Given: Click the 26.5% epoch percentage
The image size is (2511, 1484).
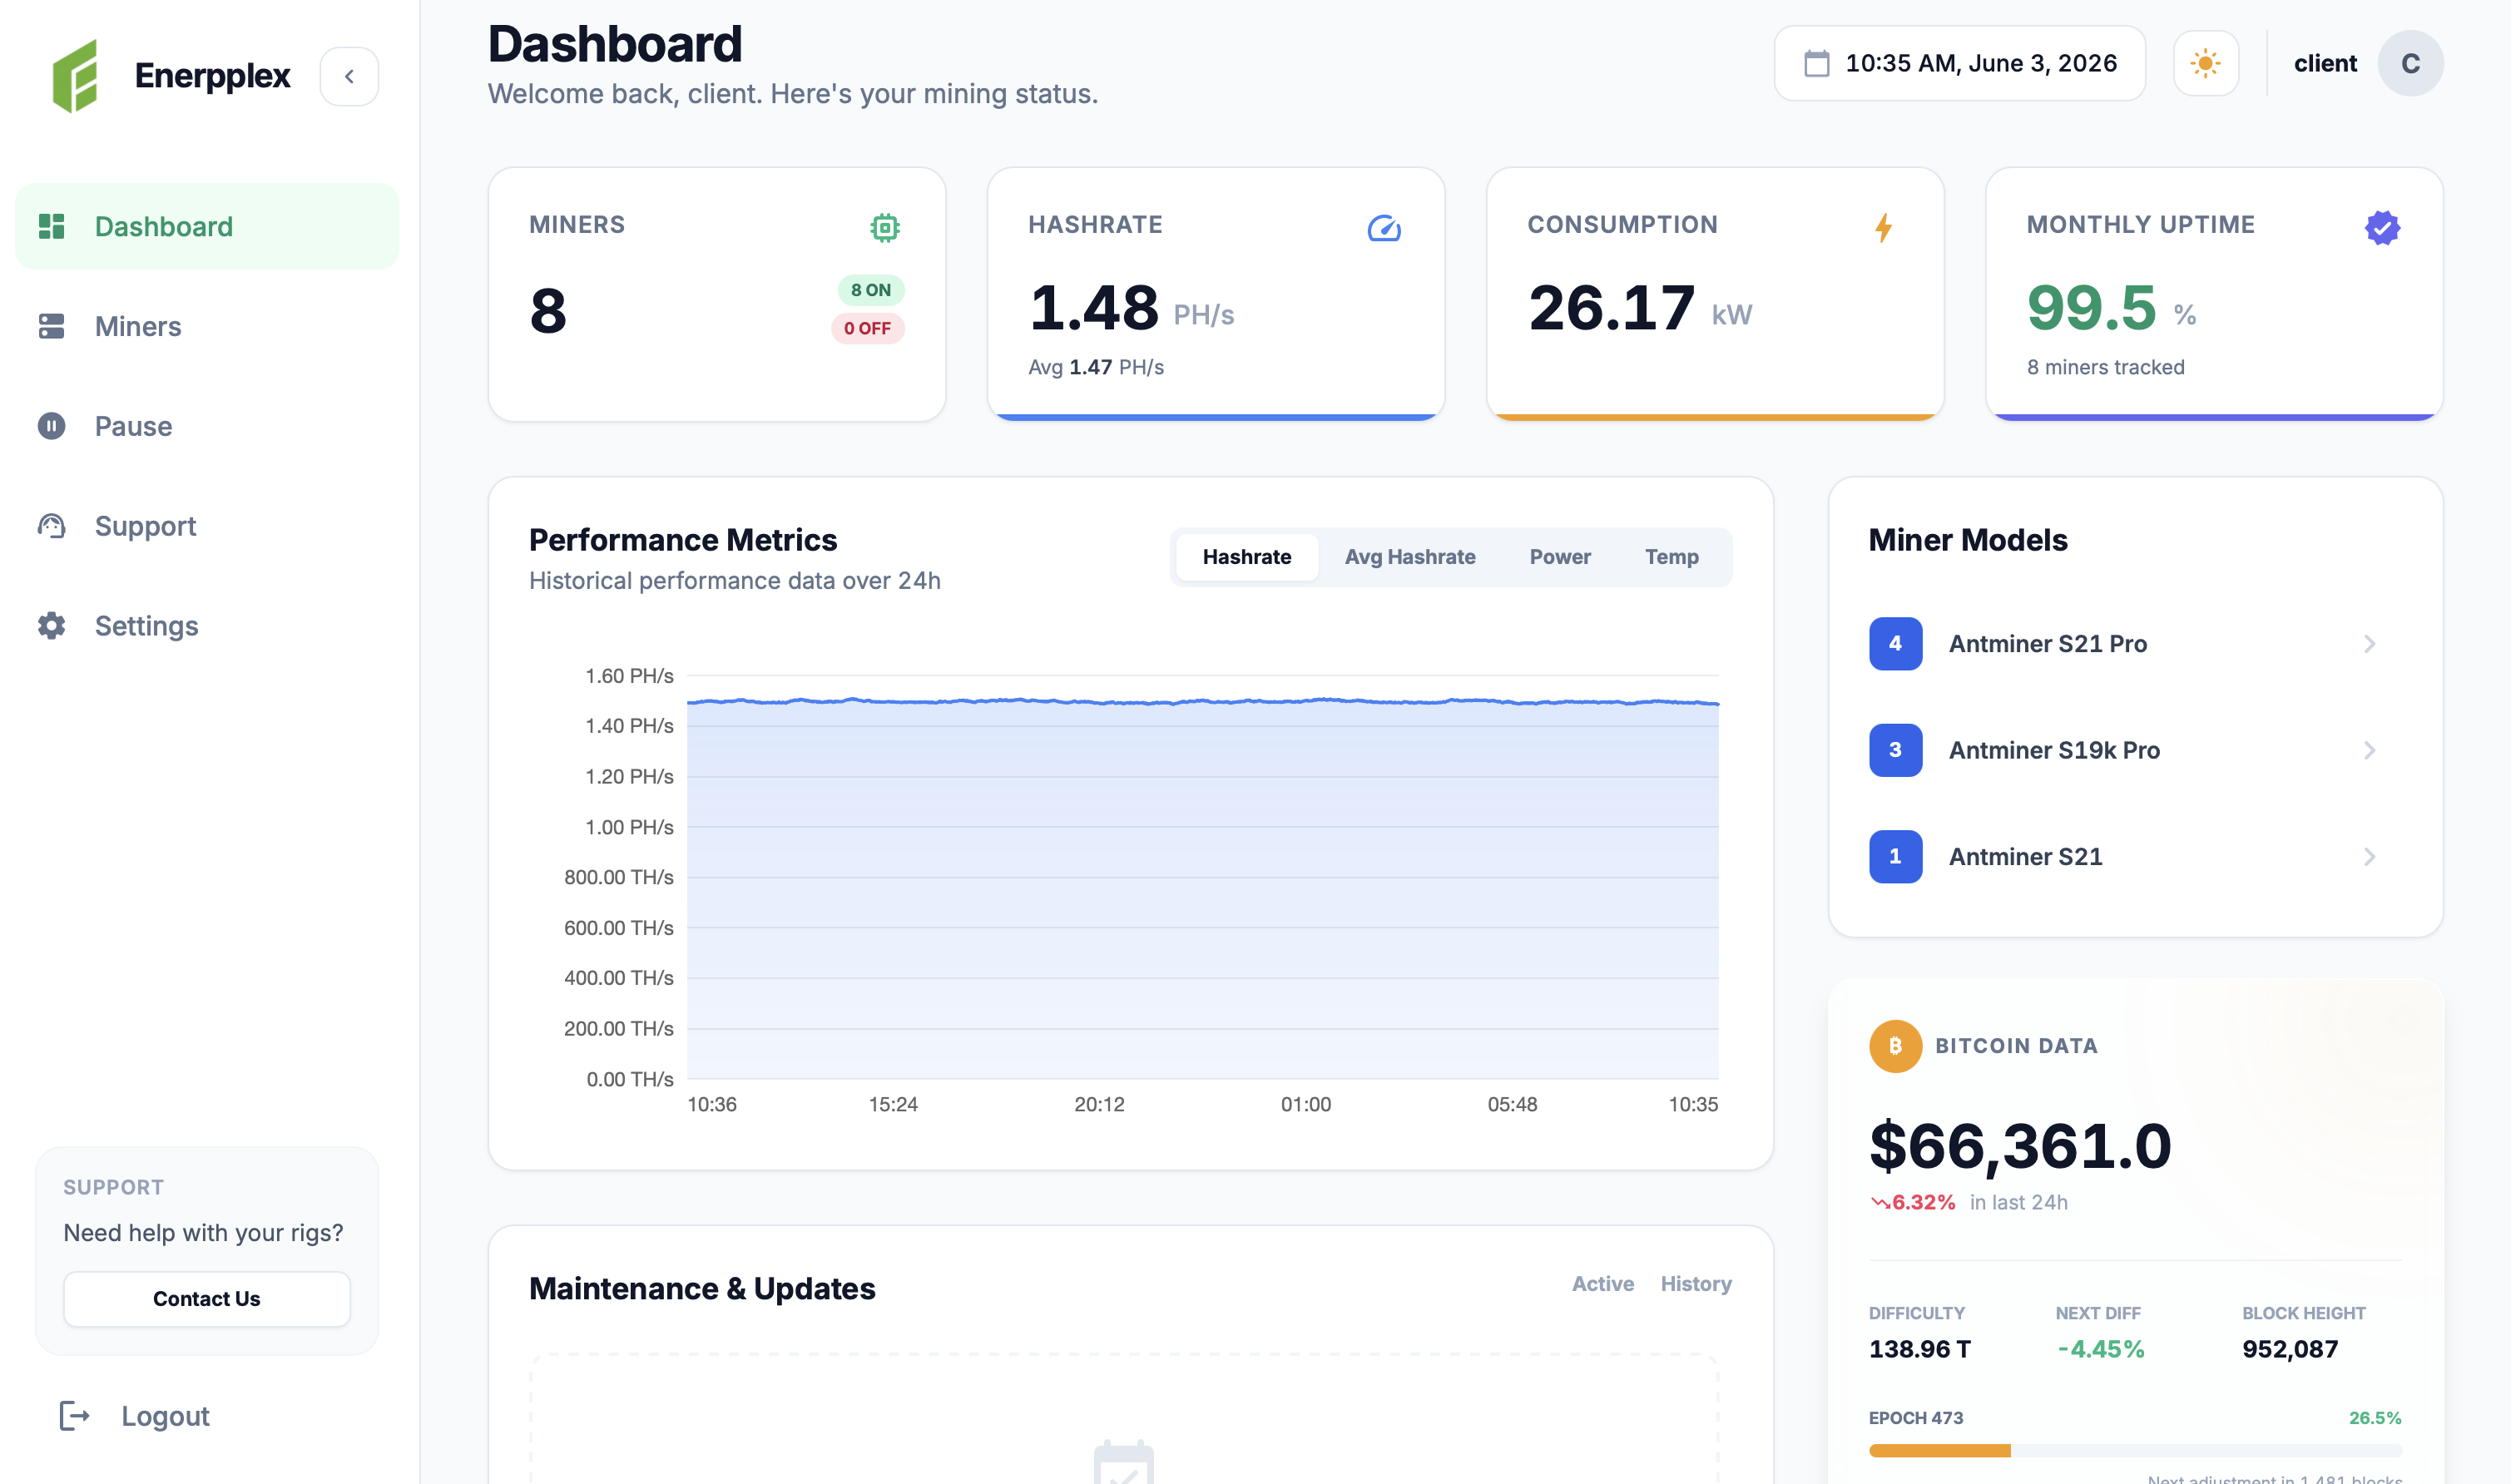Looking at the screenshot, I should tap(2375, 1418).
